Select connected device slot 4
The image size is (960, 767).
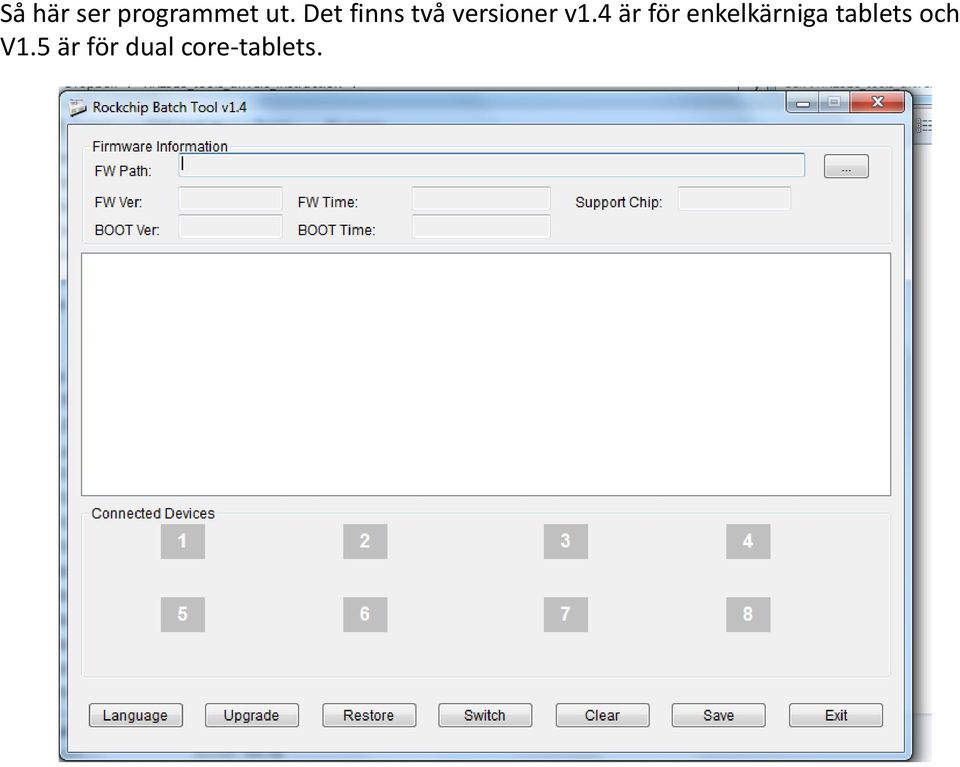click(748, 541)
